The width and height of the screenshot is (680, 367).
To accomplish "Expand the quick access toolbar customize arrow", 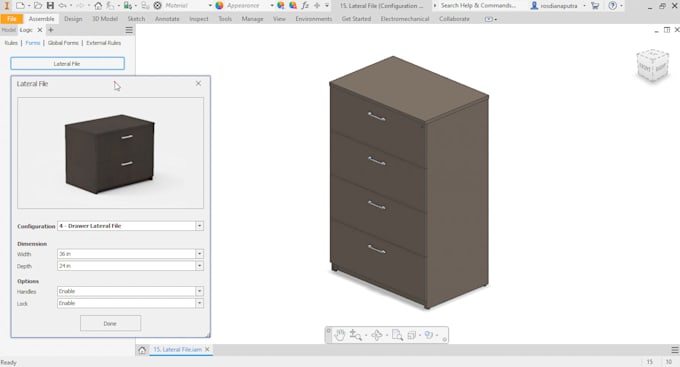I will point(327,6).
